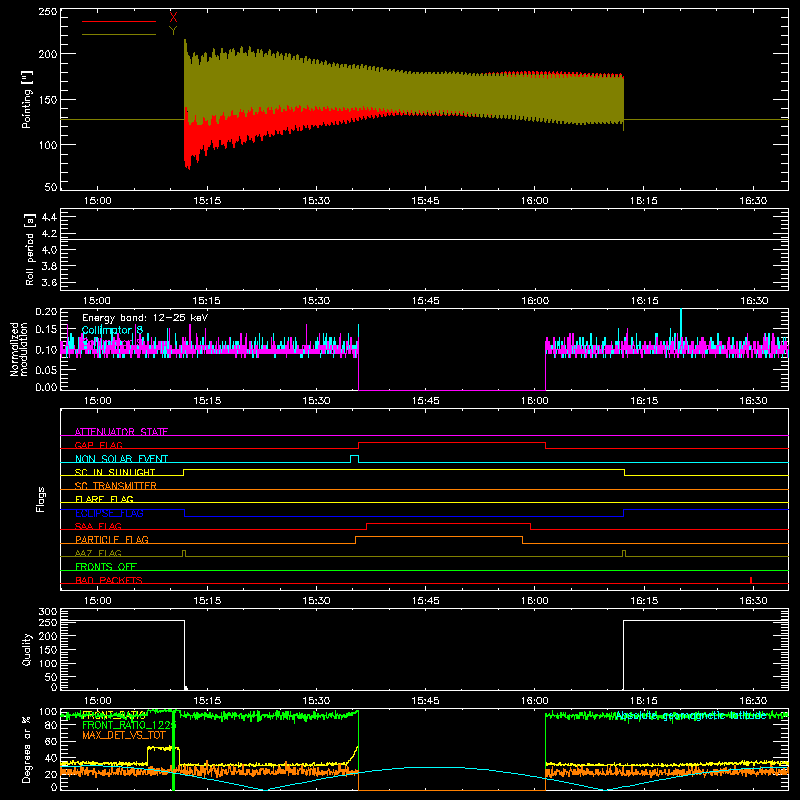Click the 15:30 time label under the Quality panel
The image size is (800, 800).
point(316,701)
